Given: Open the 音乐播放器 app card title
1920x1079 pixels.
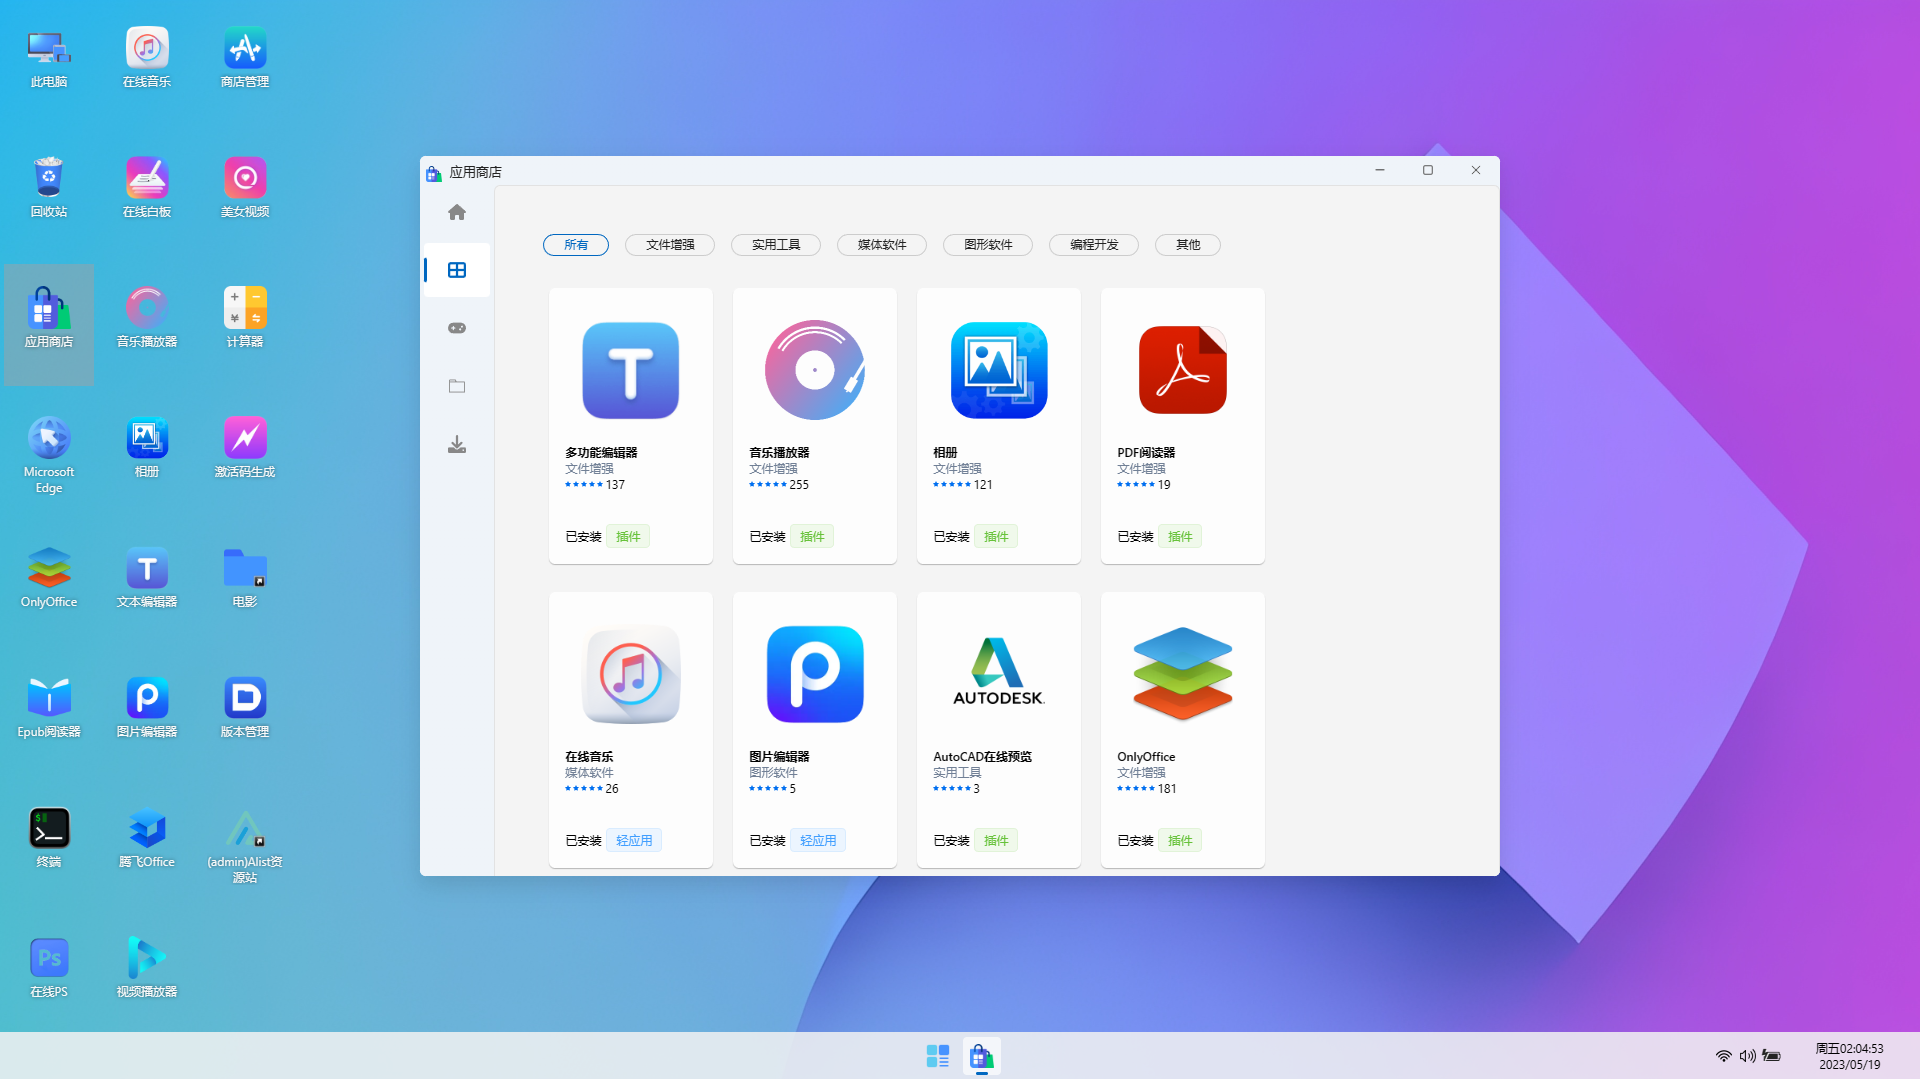Looking at the screenshot, I should (x=779, y=453).
